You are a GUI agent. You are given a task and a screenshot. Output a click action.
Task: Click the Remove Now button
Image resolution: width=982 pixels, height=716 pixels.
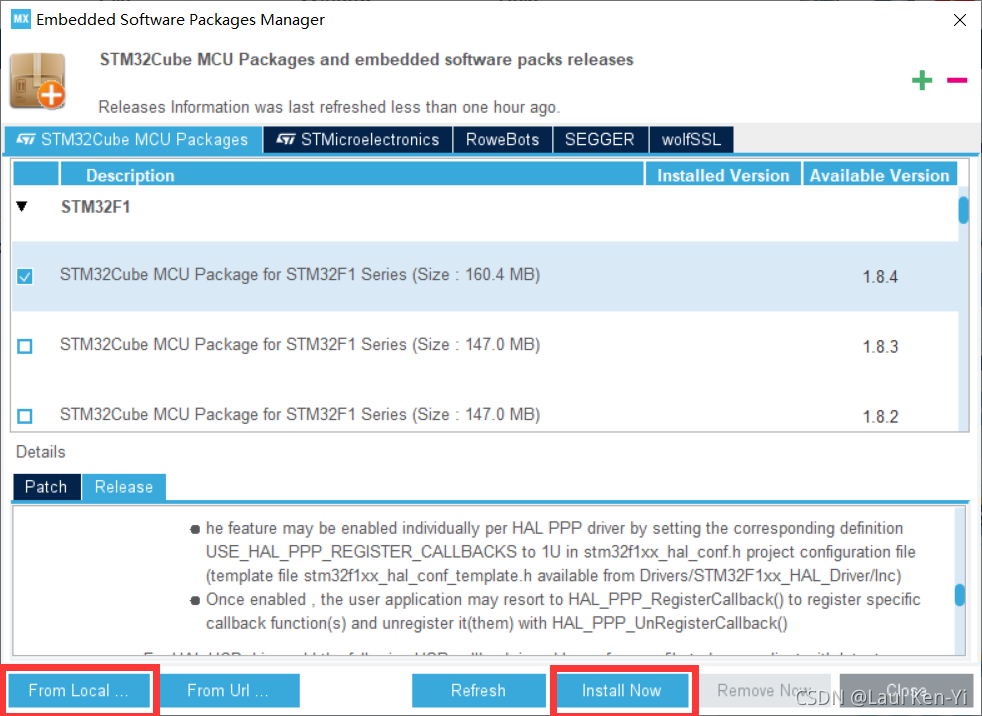(765, 690)
